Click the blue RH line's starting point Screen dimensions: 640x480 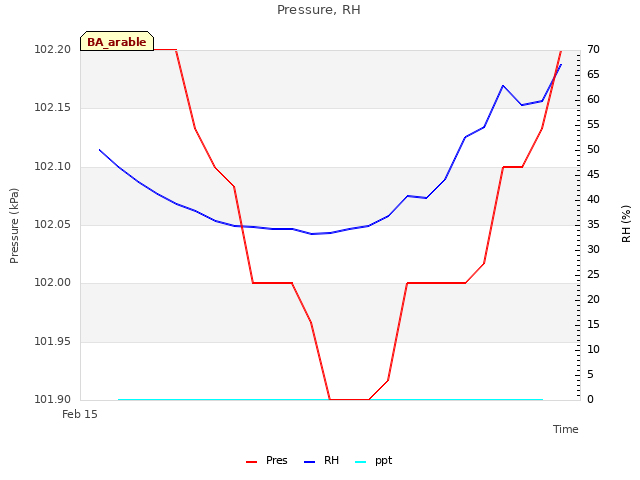[x=100, y=150]
